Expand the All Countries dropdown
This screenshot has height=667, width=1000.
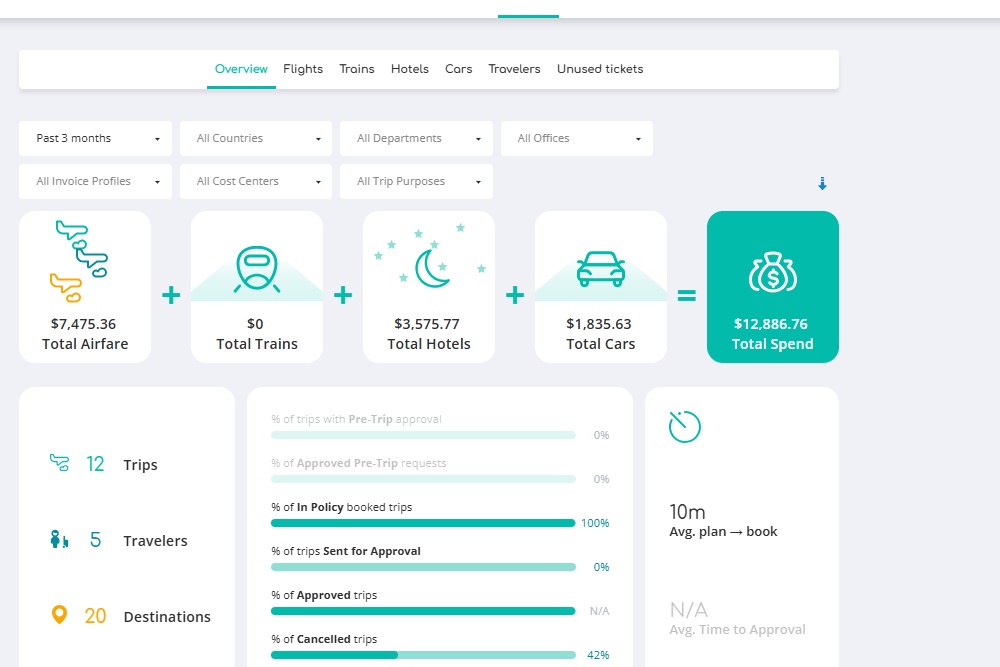pyautogui.click(x=255, y=138)
